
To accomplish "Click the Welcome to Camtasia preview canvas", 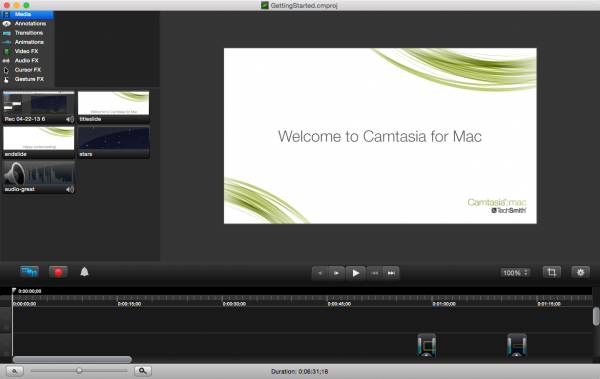I will 380,136.
